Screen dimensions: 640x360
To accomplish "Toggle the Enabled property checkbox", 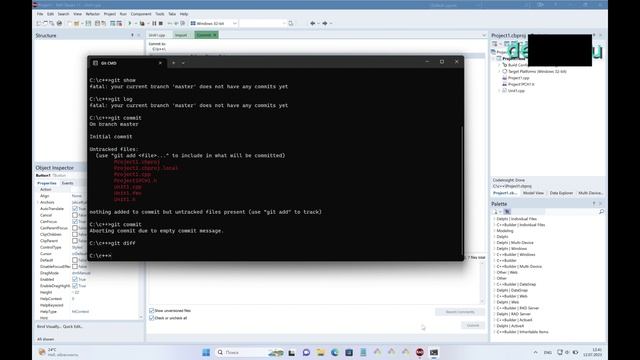I will (75, 279).
